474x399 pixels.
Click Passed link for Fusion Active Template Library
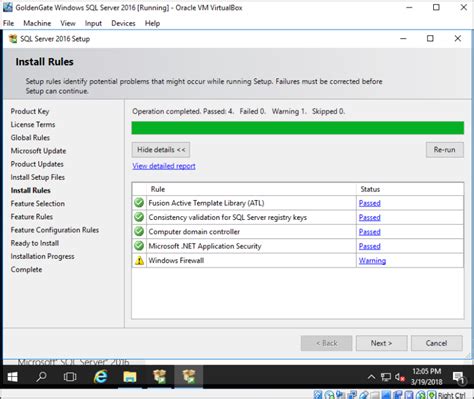(x=369, y=203)
